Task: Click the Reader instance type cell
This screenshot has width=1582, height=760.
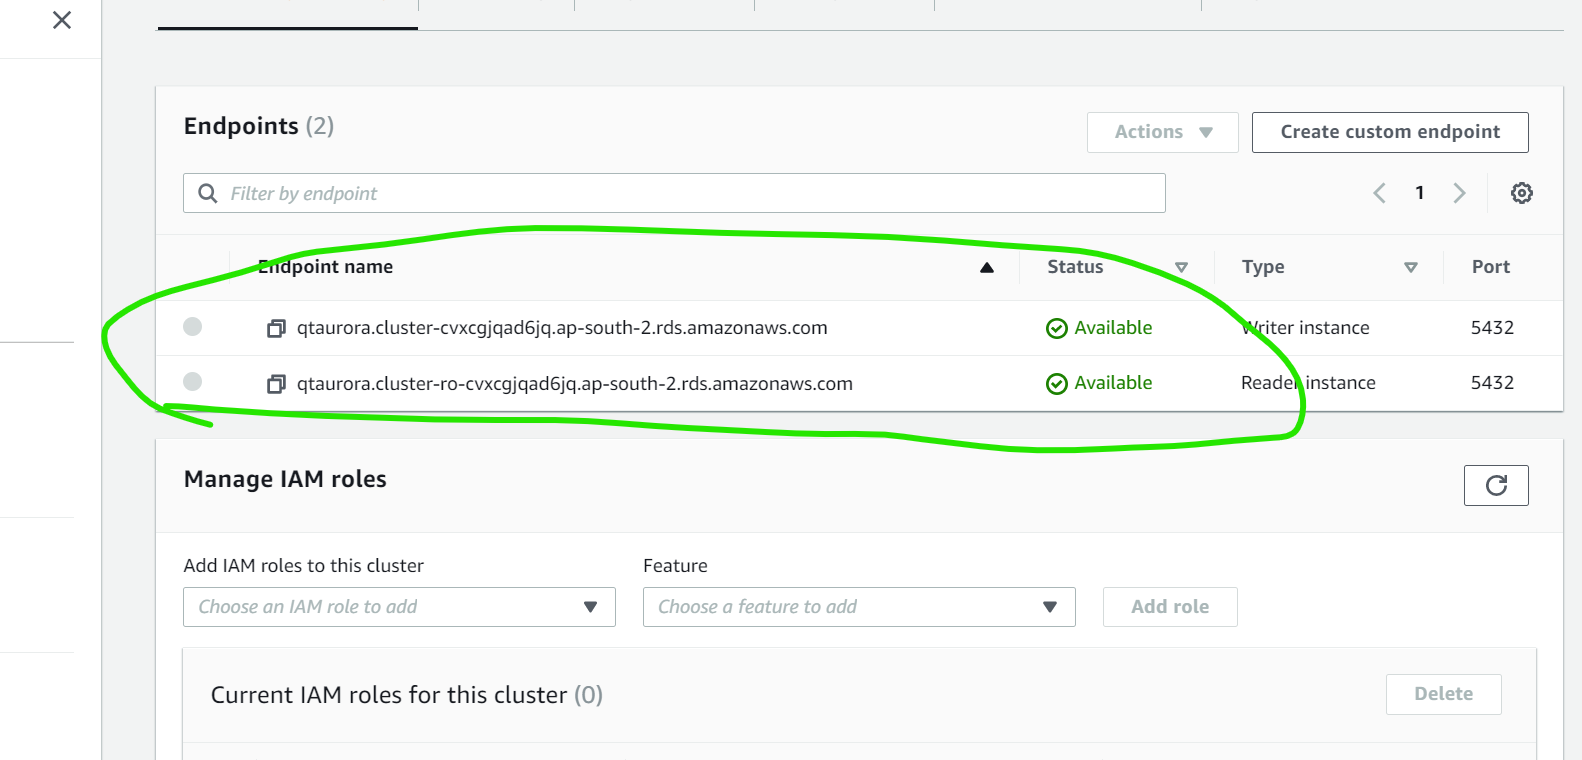Action: coord(1308,383)
